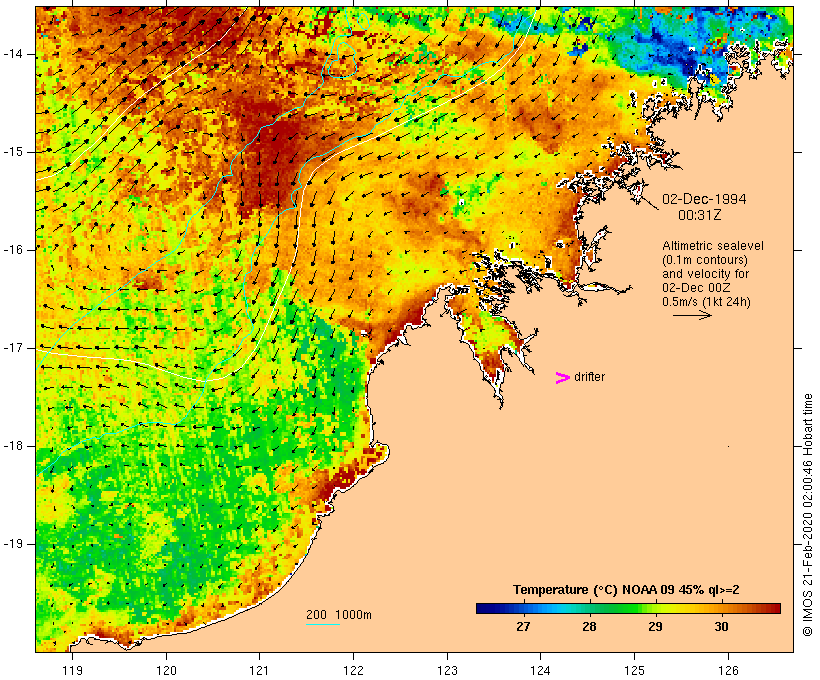Click the longitude label '121'
820x680 pixels.
coord(259,670)
